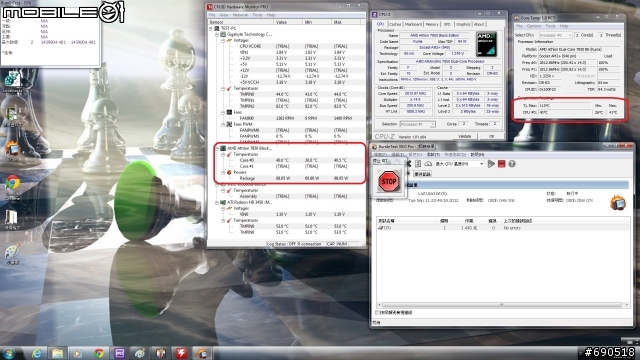Screen dimensions: 640x360
Task: Open Google Chrome desktop shortcut
Action: click(x=12, y=183)
